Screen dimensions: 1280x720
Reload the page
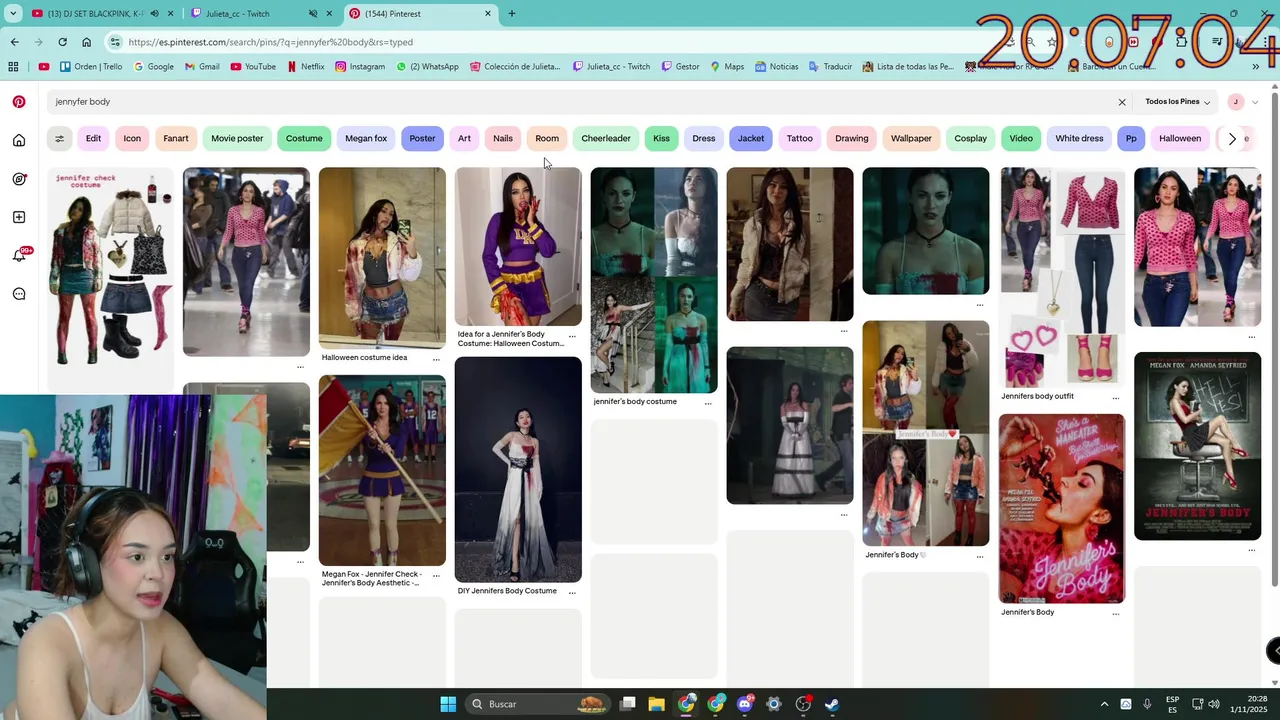pos(62,42)
